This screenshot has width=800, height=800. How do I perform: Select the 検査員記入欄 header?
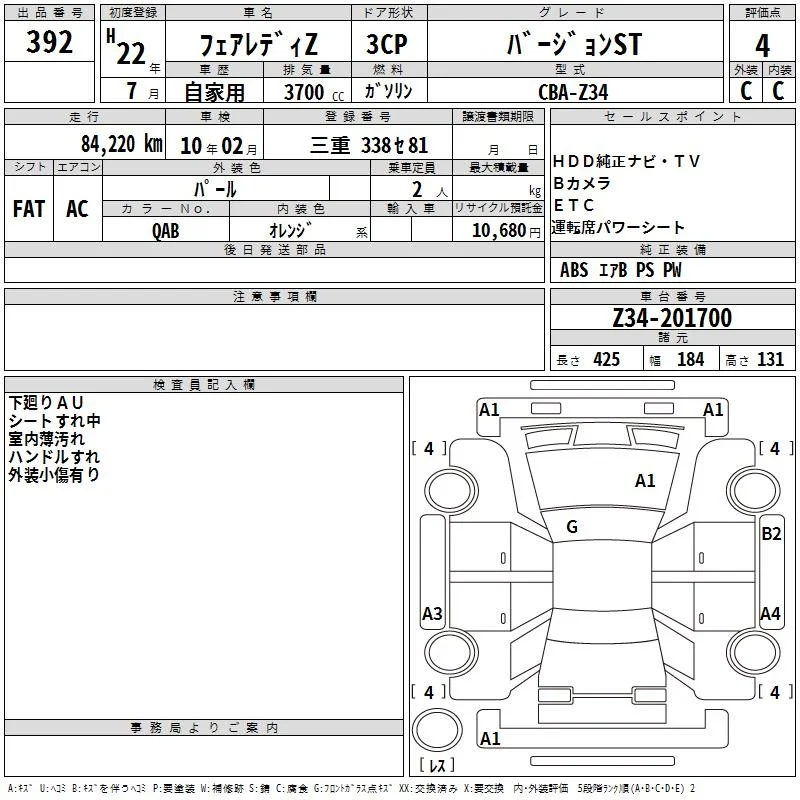pyautogui.click(x=204, y=385)
